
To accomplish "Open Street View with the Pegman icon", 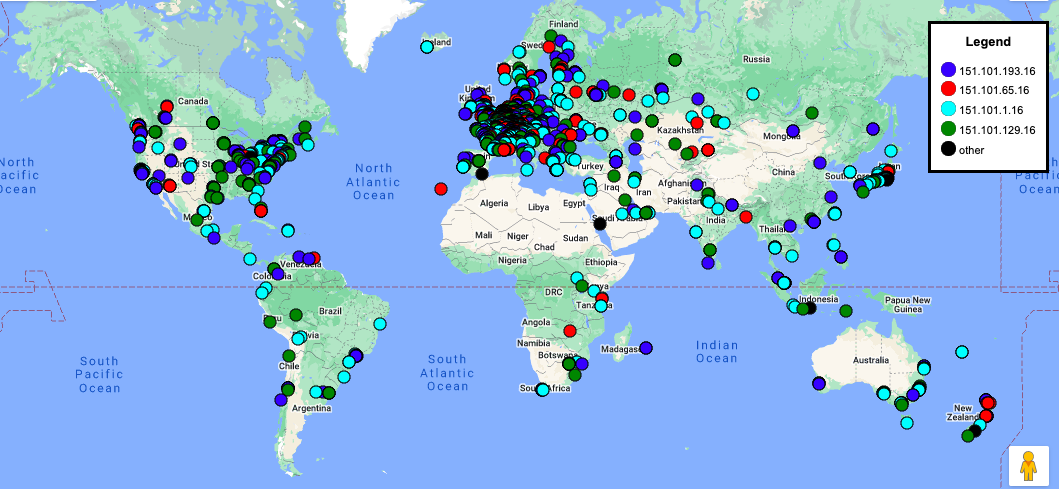I will click(x=1029, y=466).
